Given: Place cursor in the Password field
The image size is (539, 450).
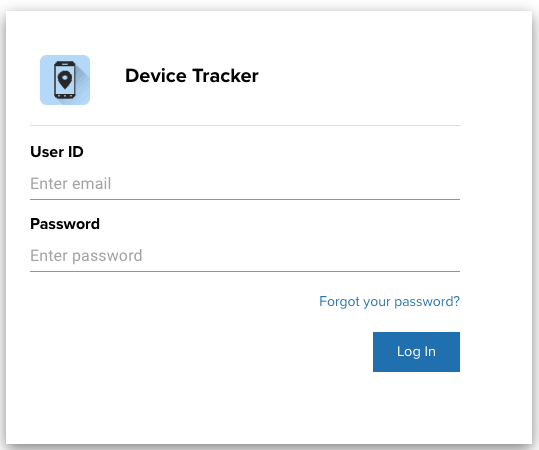Looking at the screenshot, I should [x=245, y=256].
